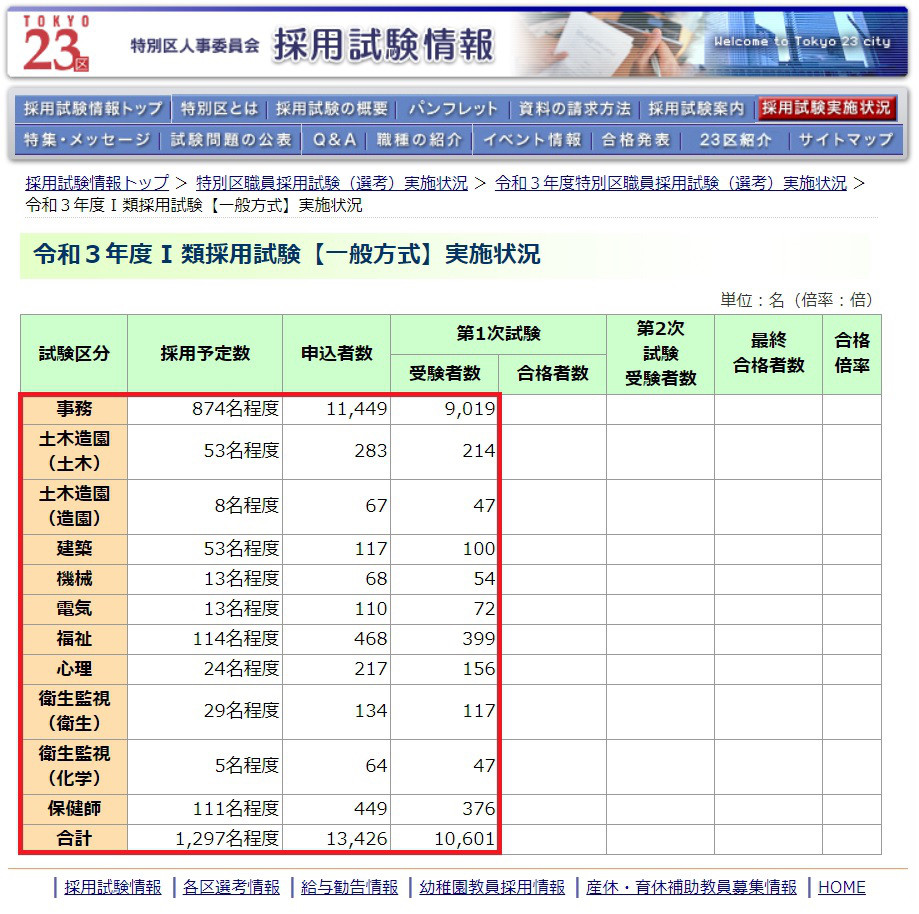Click footer link 産休・育休補助教員募集情報
The width and height of the screenshot is (919, 914).
[x=691, y=887]
